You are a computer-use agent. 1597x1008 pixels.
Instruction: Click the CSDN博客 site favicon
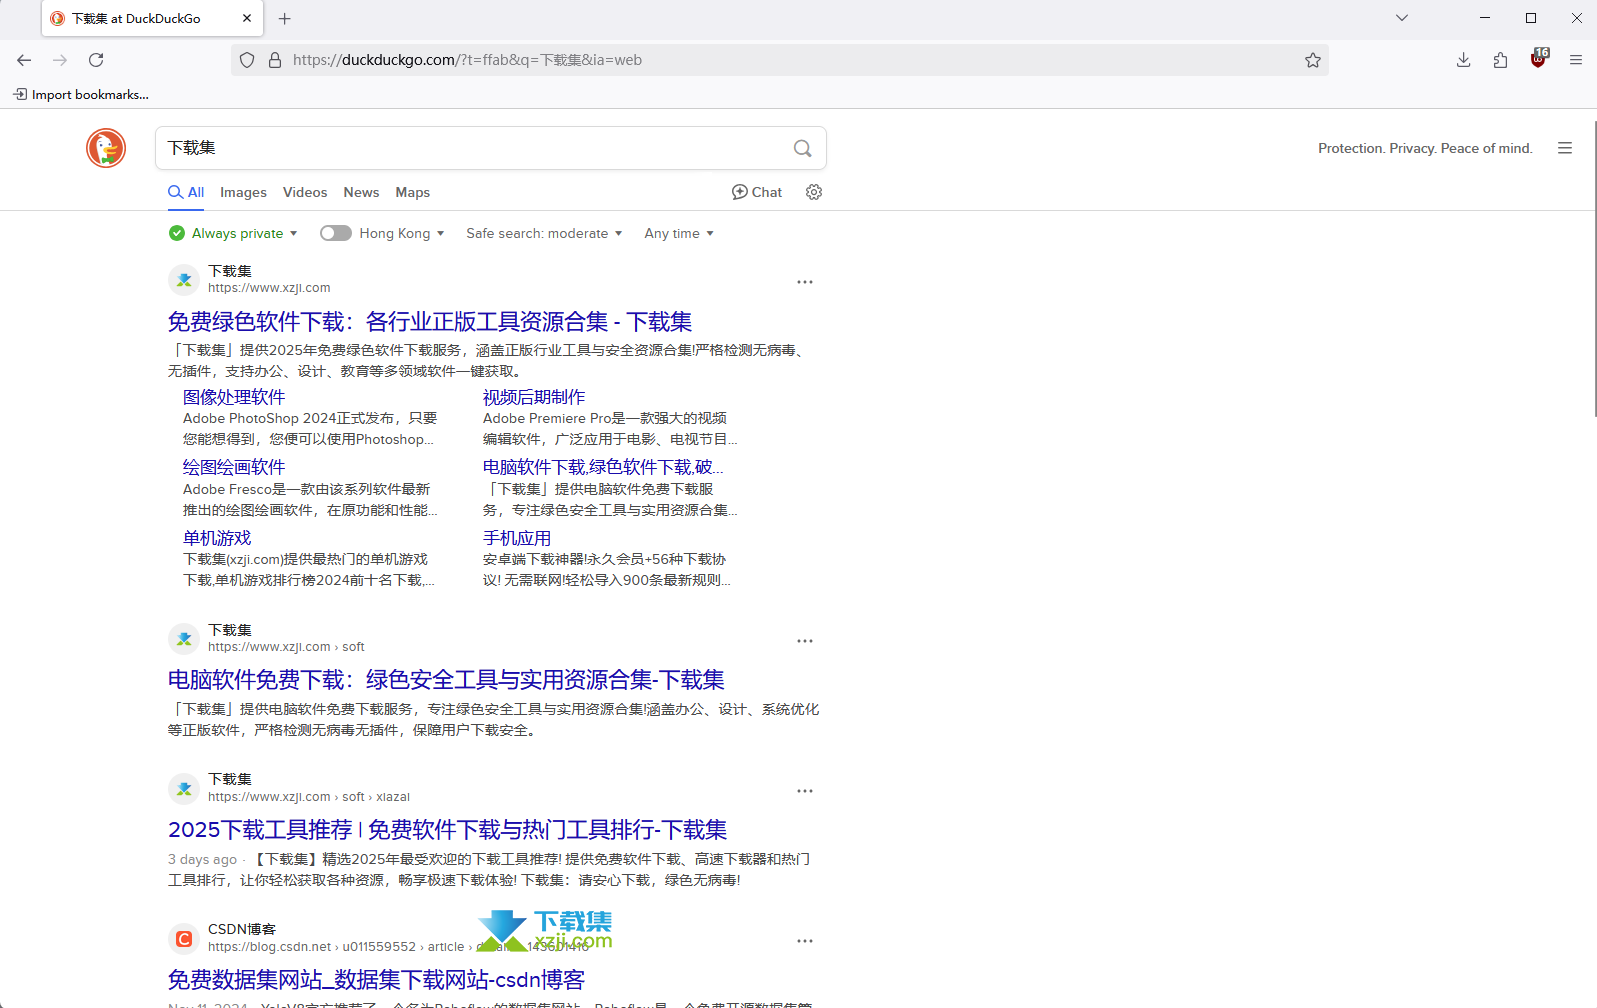[184, 939]
